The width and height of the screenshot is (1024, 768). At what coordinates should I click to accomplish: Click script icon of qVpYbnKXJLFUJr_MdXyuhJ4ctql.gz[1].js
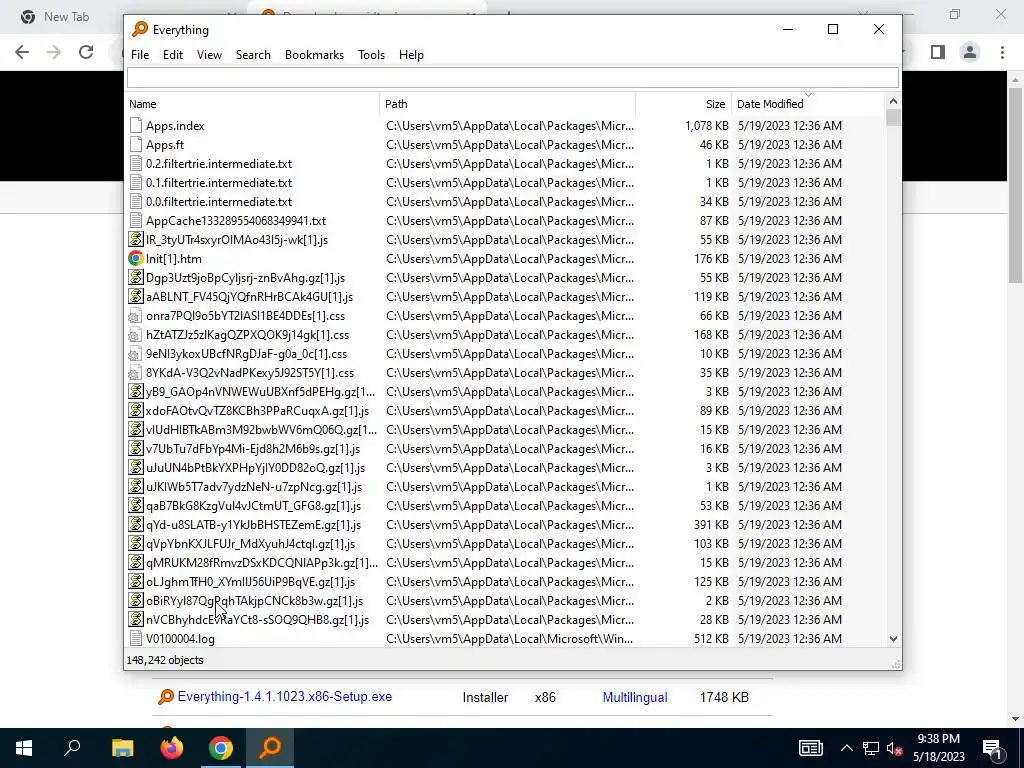coord(135,543)
